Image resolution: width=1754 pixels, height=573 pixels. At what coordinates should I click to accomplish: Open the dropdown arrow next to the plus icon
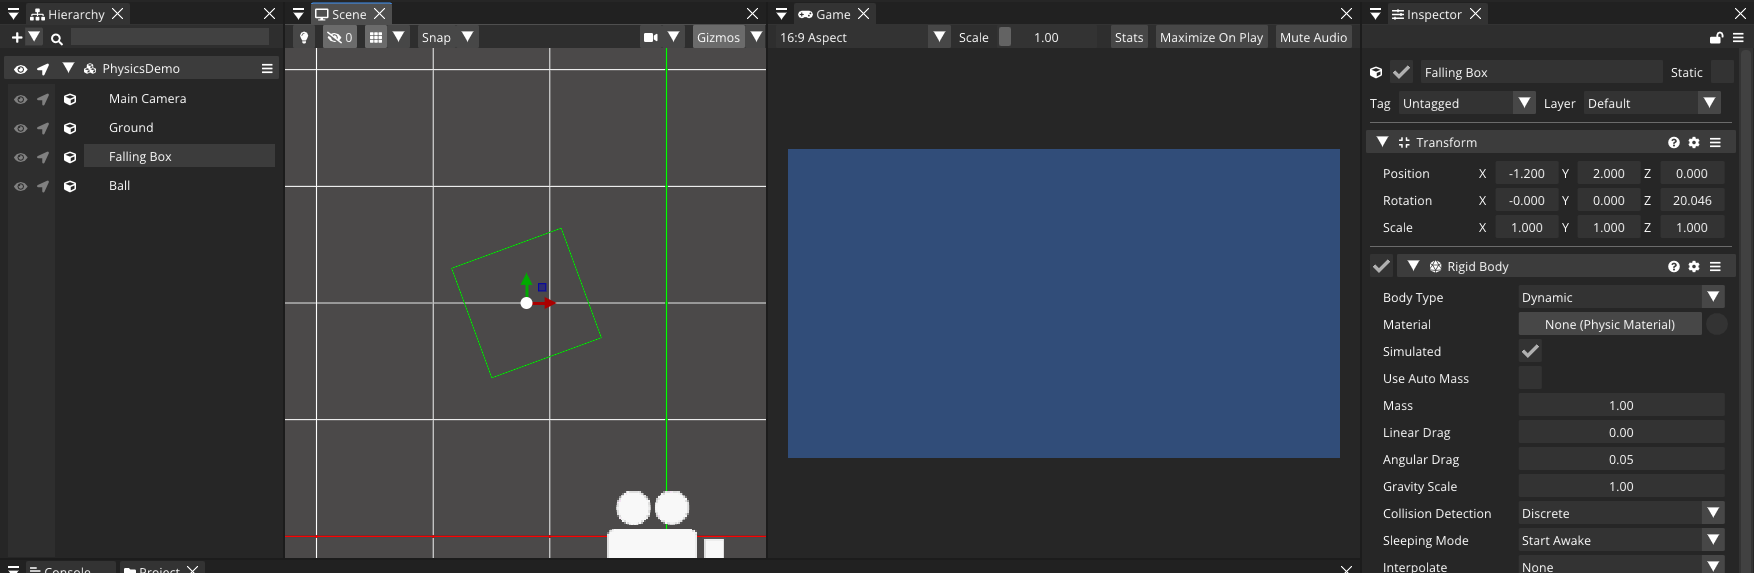34,37
